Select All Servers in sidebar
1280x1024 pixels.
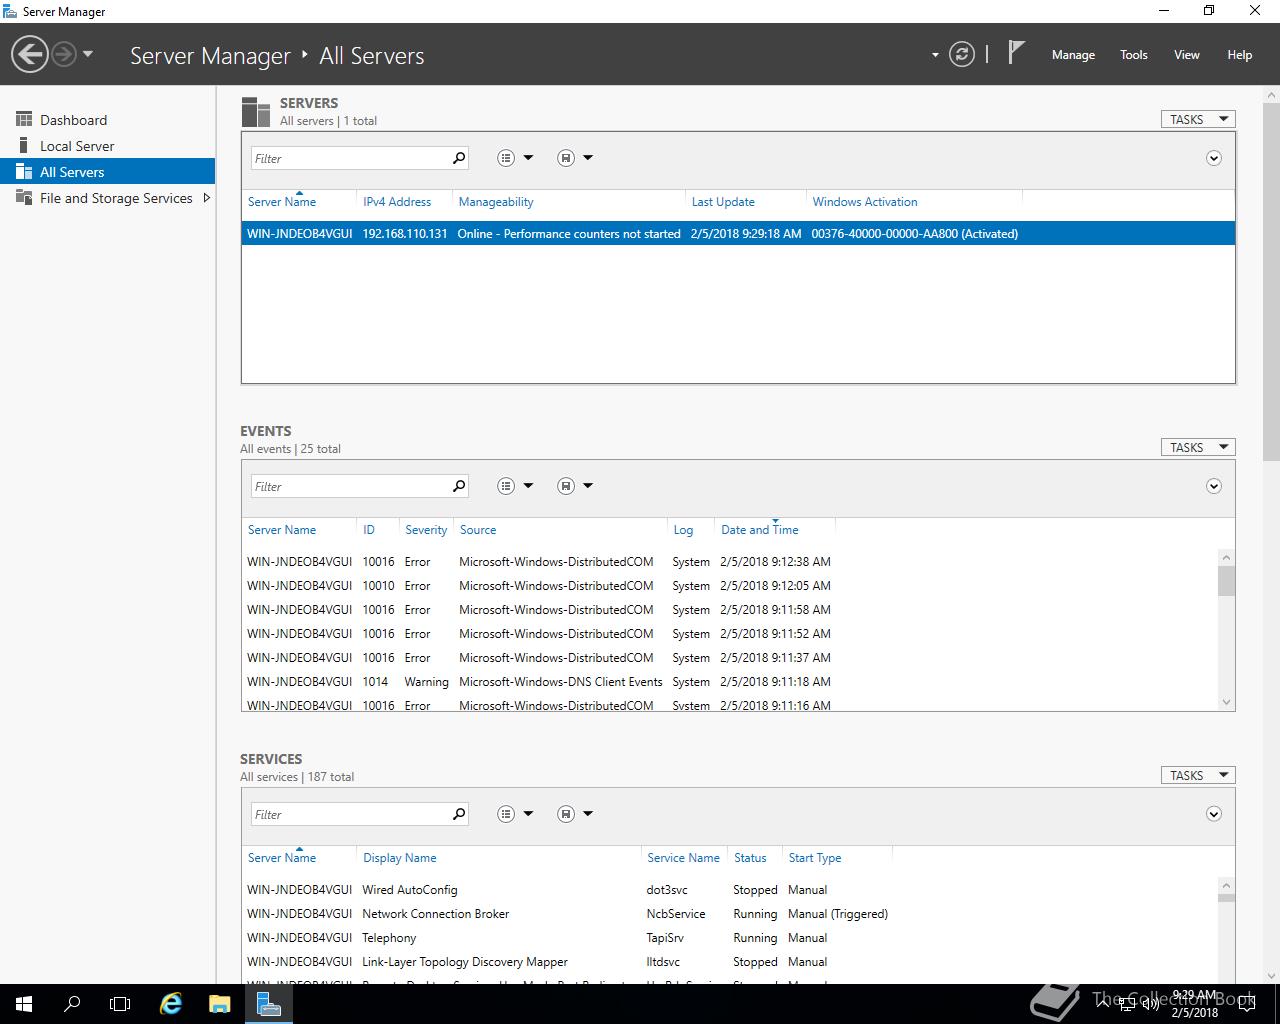click(x=107, y=172)
